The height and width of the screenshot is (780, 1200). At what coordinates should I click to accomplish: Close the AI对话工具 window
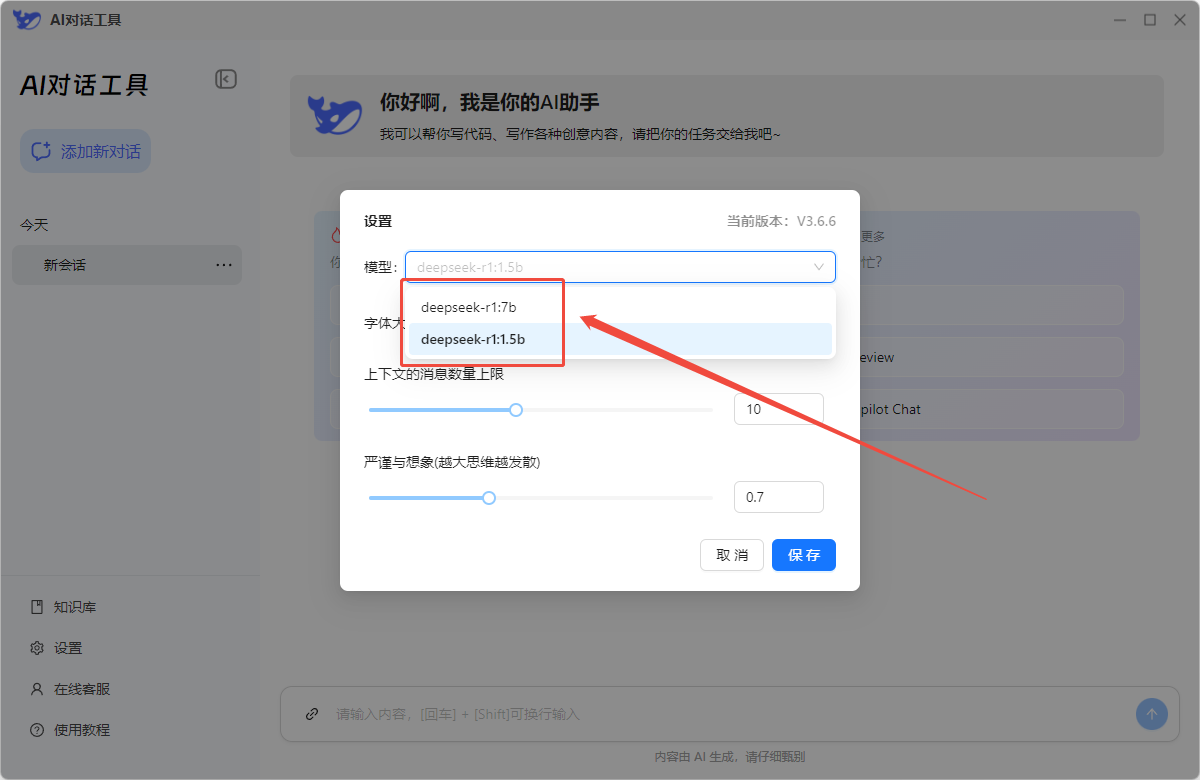tap(1180, 19)
